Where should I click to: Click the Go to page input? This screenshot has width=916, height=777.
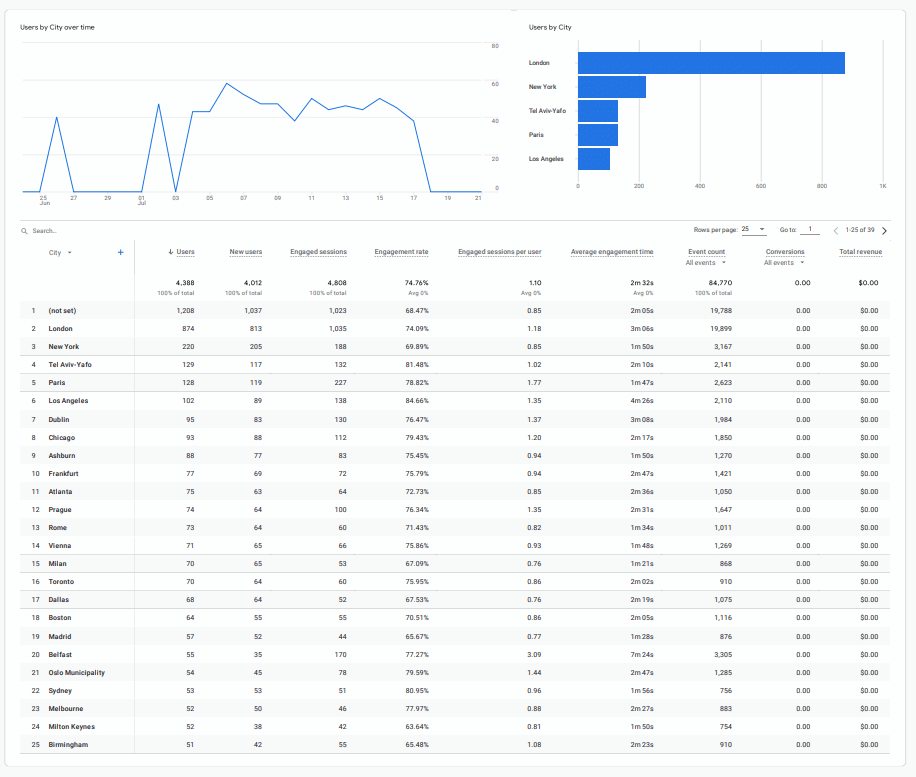click(x=810, y=230)
